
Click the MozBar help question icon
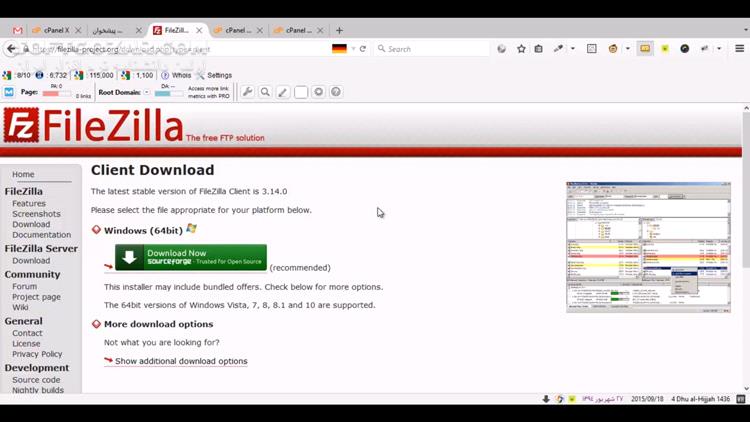[x=336, y=92]
